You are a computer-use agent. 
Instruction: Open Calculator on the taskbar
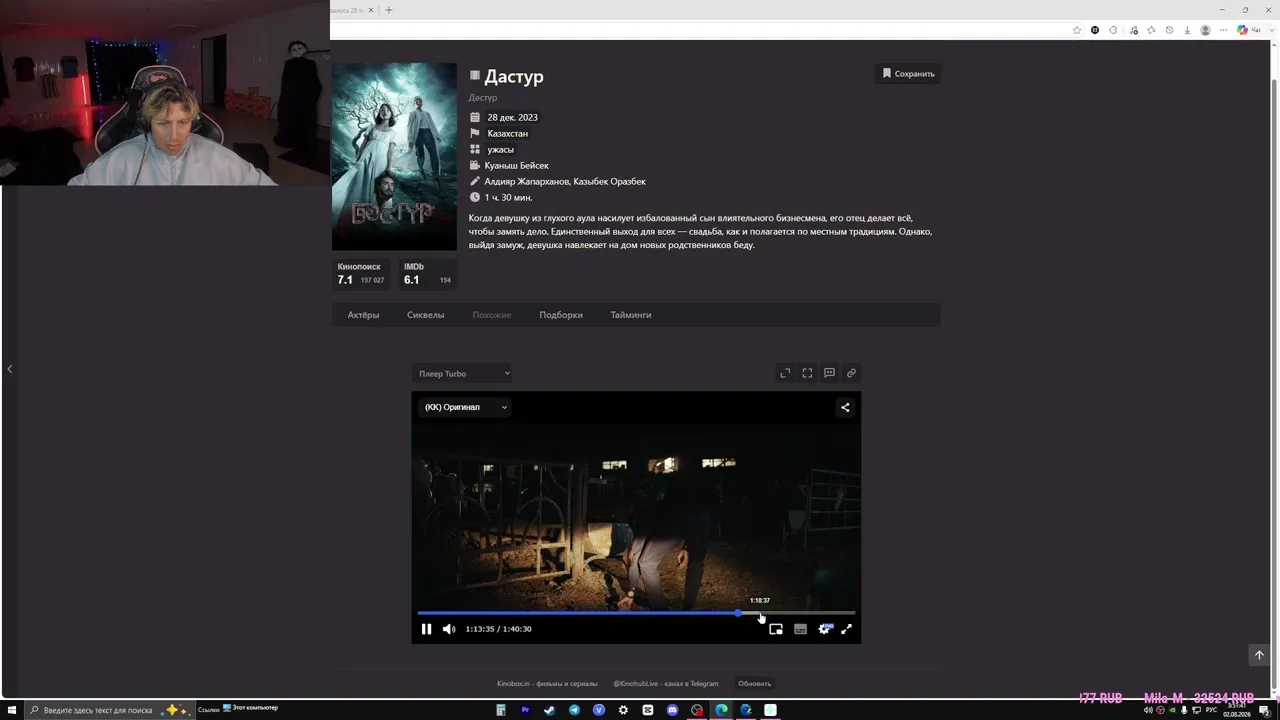click(x=501, y=710)
